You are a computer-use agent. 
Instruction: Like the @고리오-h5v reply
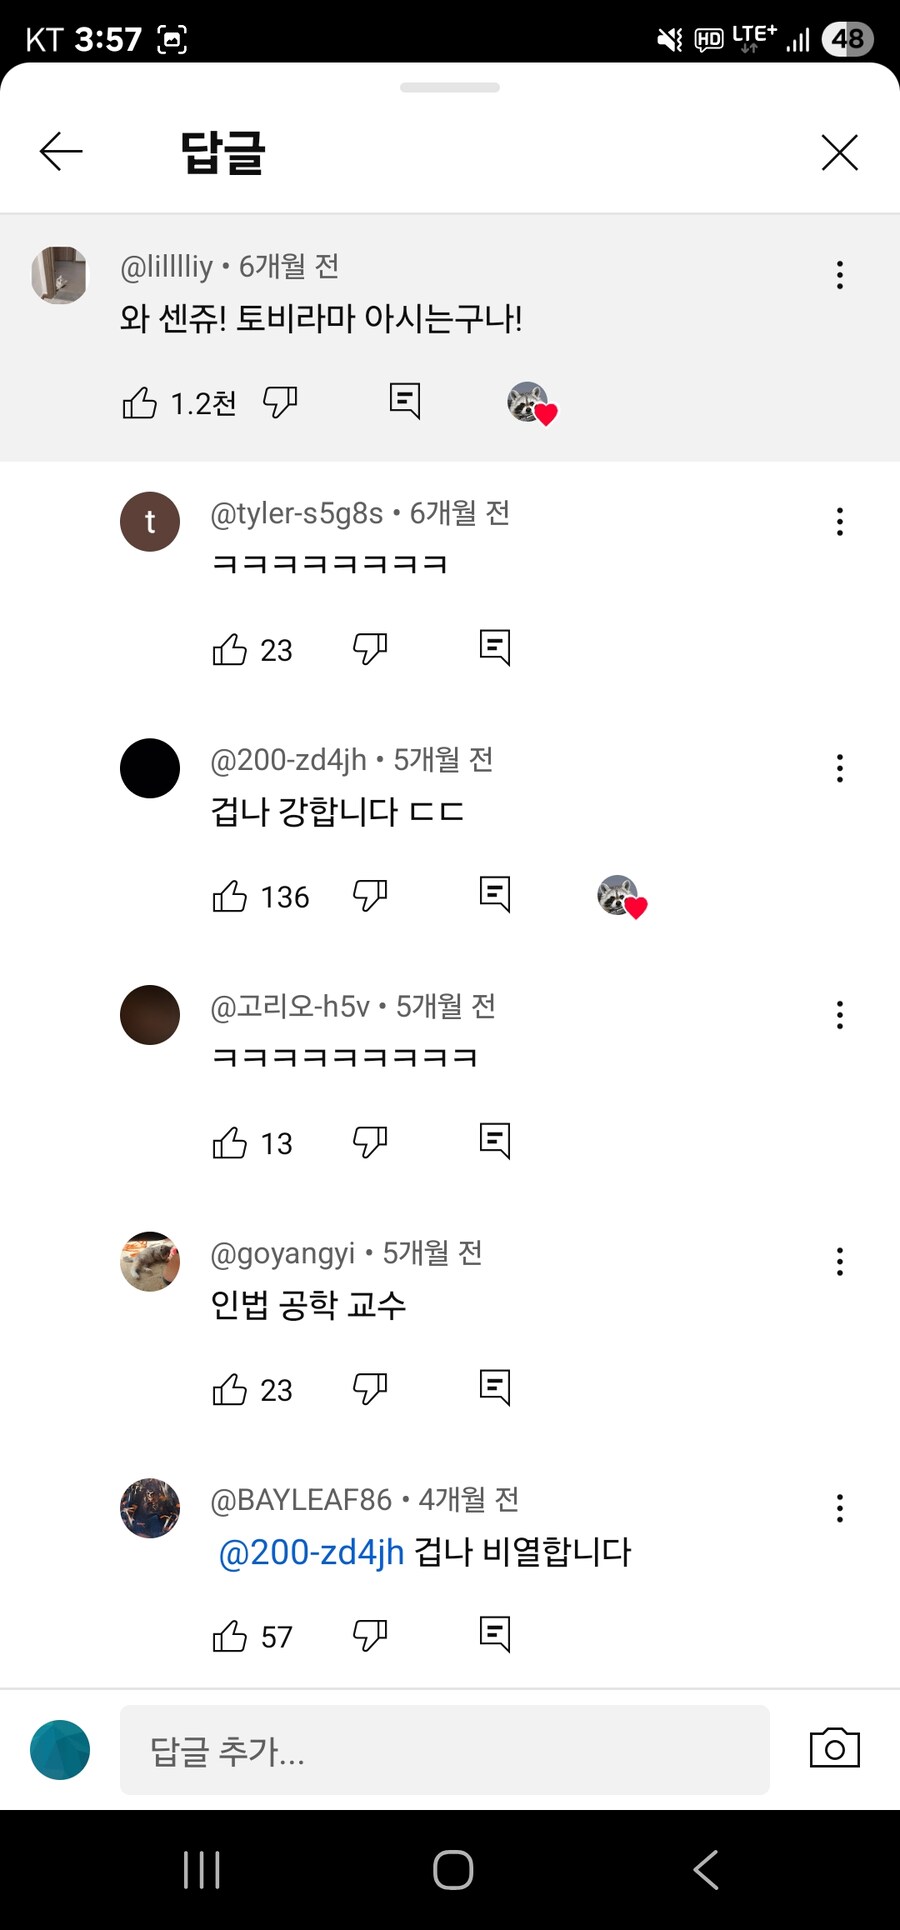point(230,1142)
